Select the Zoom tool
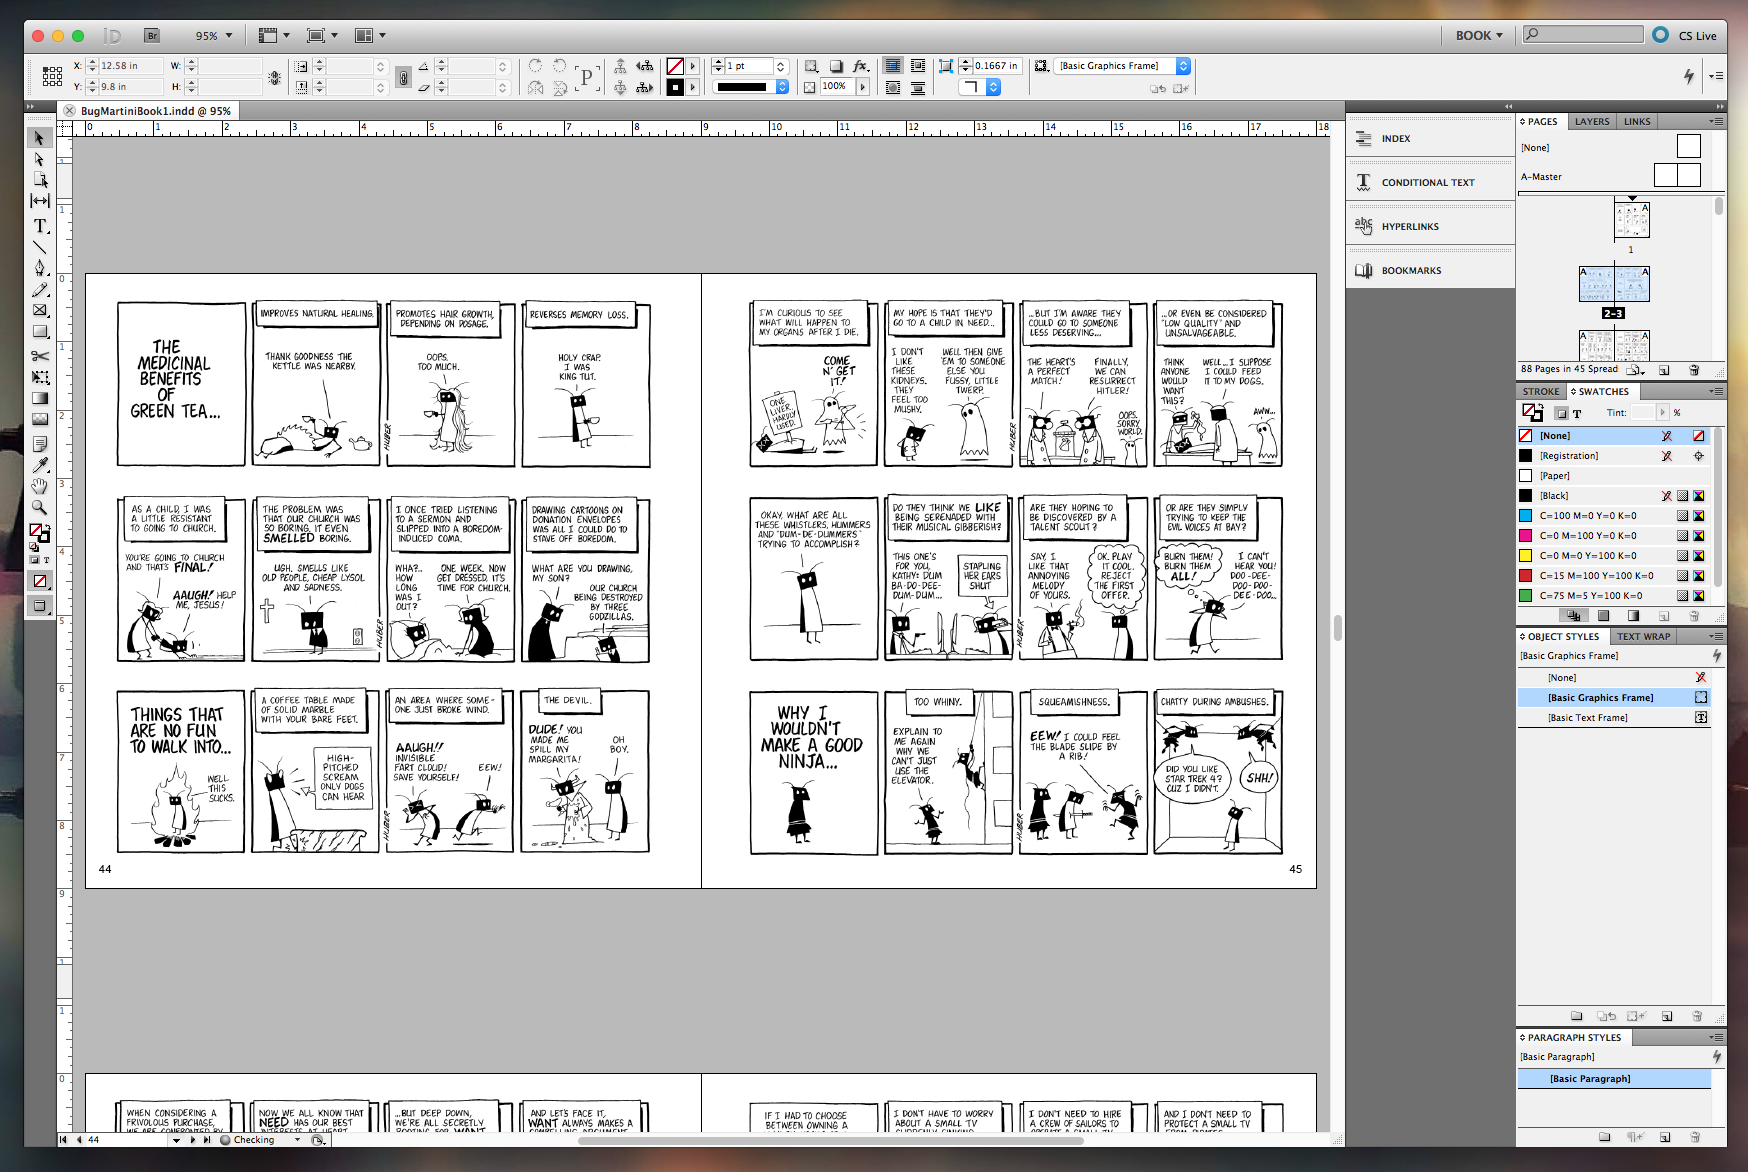 [39, 507]
